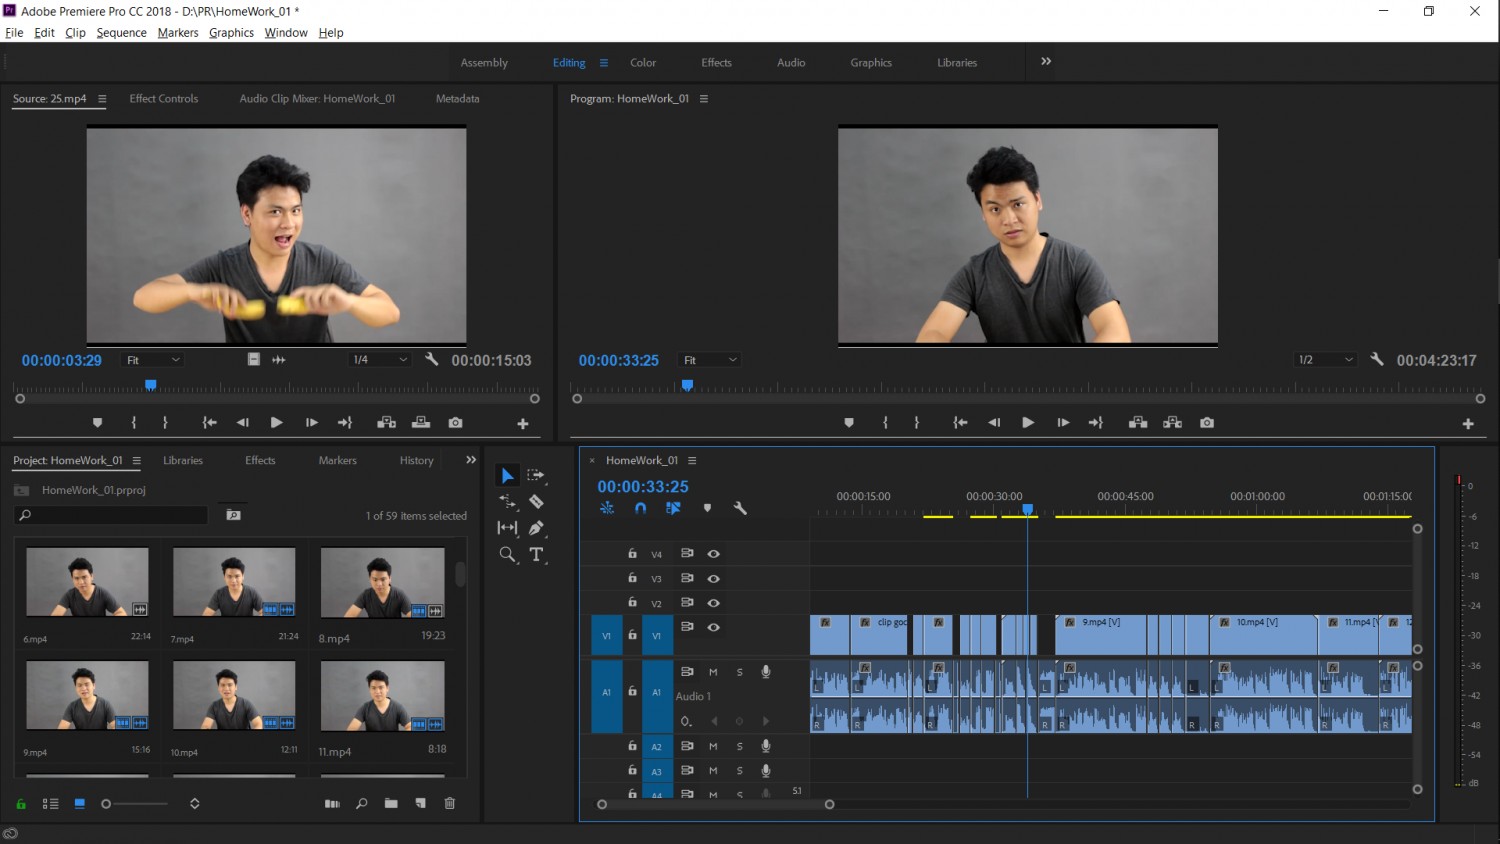Select the 6.mp4 thumbnail in Project panel
This screenshot has width=1500, height=844.
[x=87, y=582]
